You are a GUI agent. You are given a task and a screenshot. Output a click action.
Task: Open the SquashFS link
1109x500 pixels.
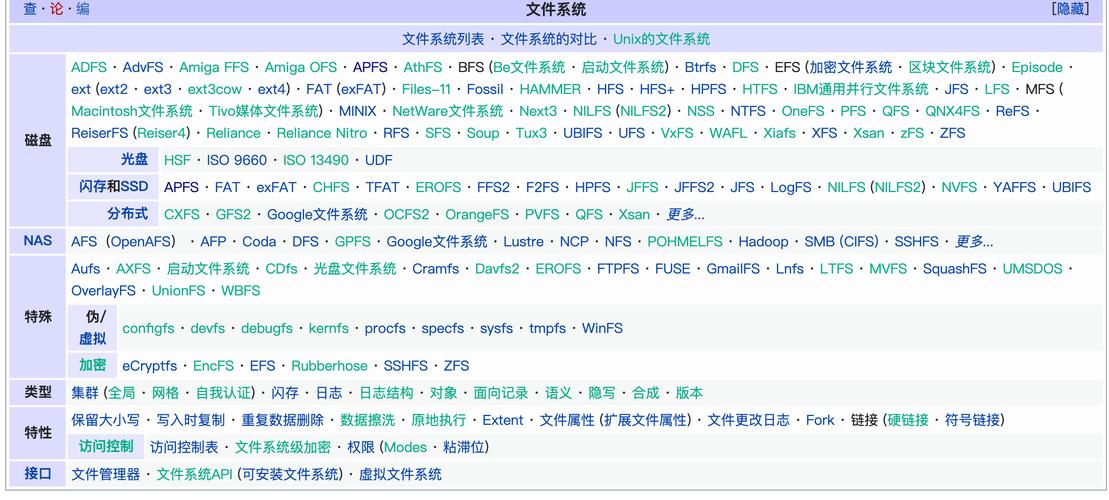point(954,269)
